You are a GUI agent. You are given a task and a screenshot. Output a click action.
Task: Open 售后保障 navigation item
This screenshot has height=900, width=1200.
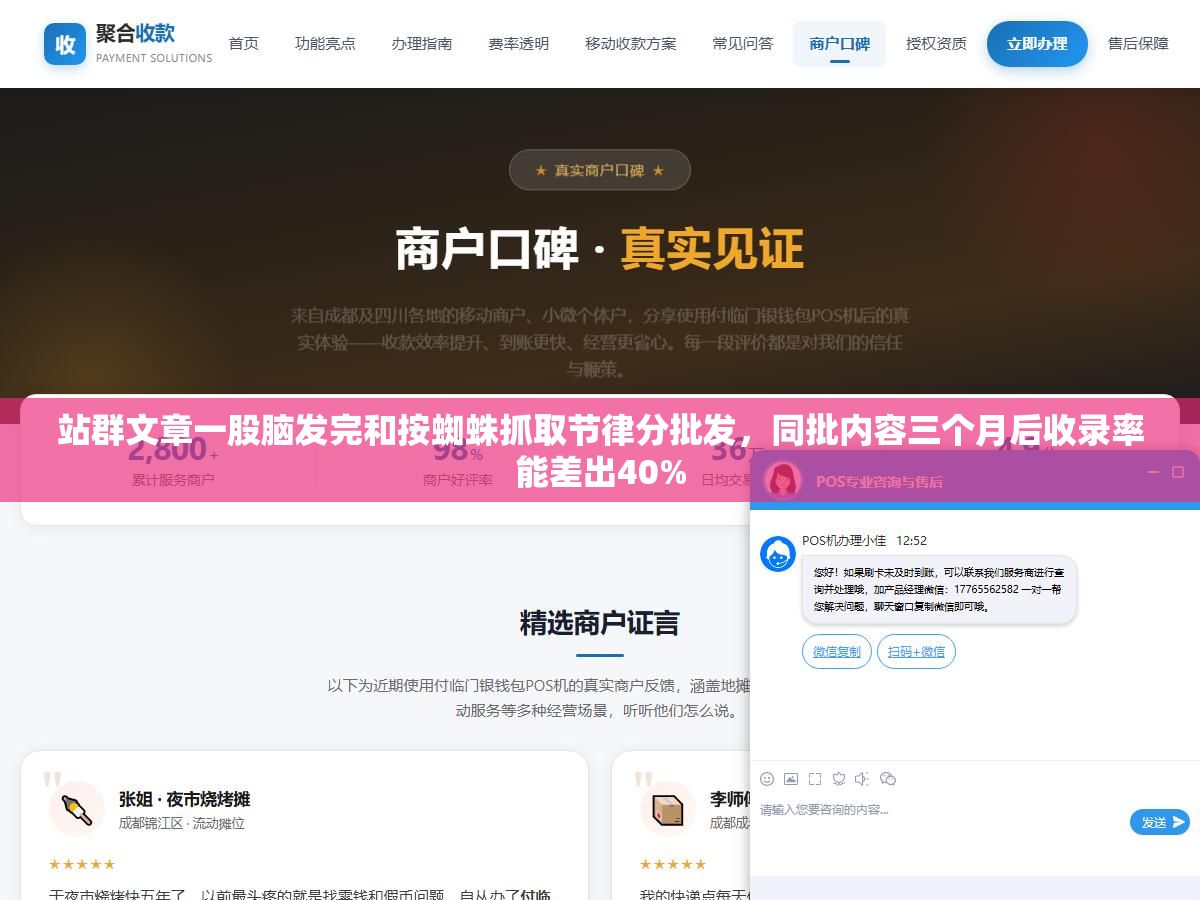1139,44
